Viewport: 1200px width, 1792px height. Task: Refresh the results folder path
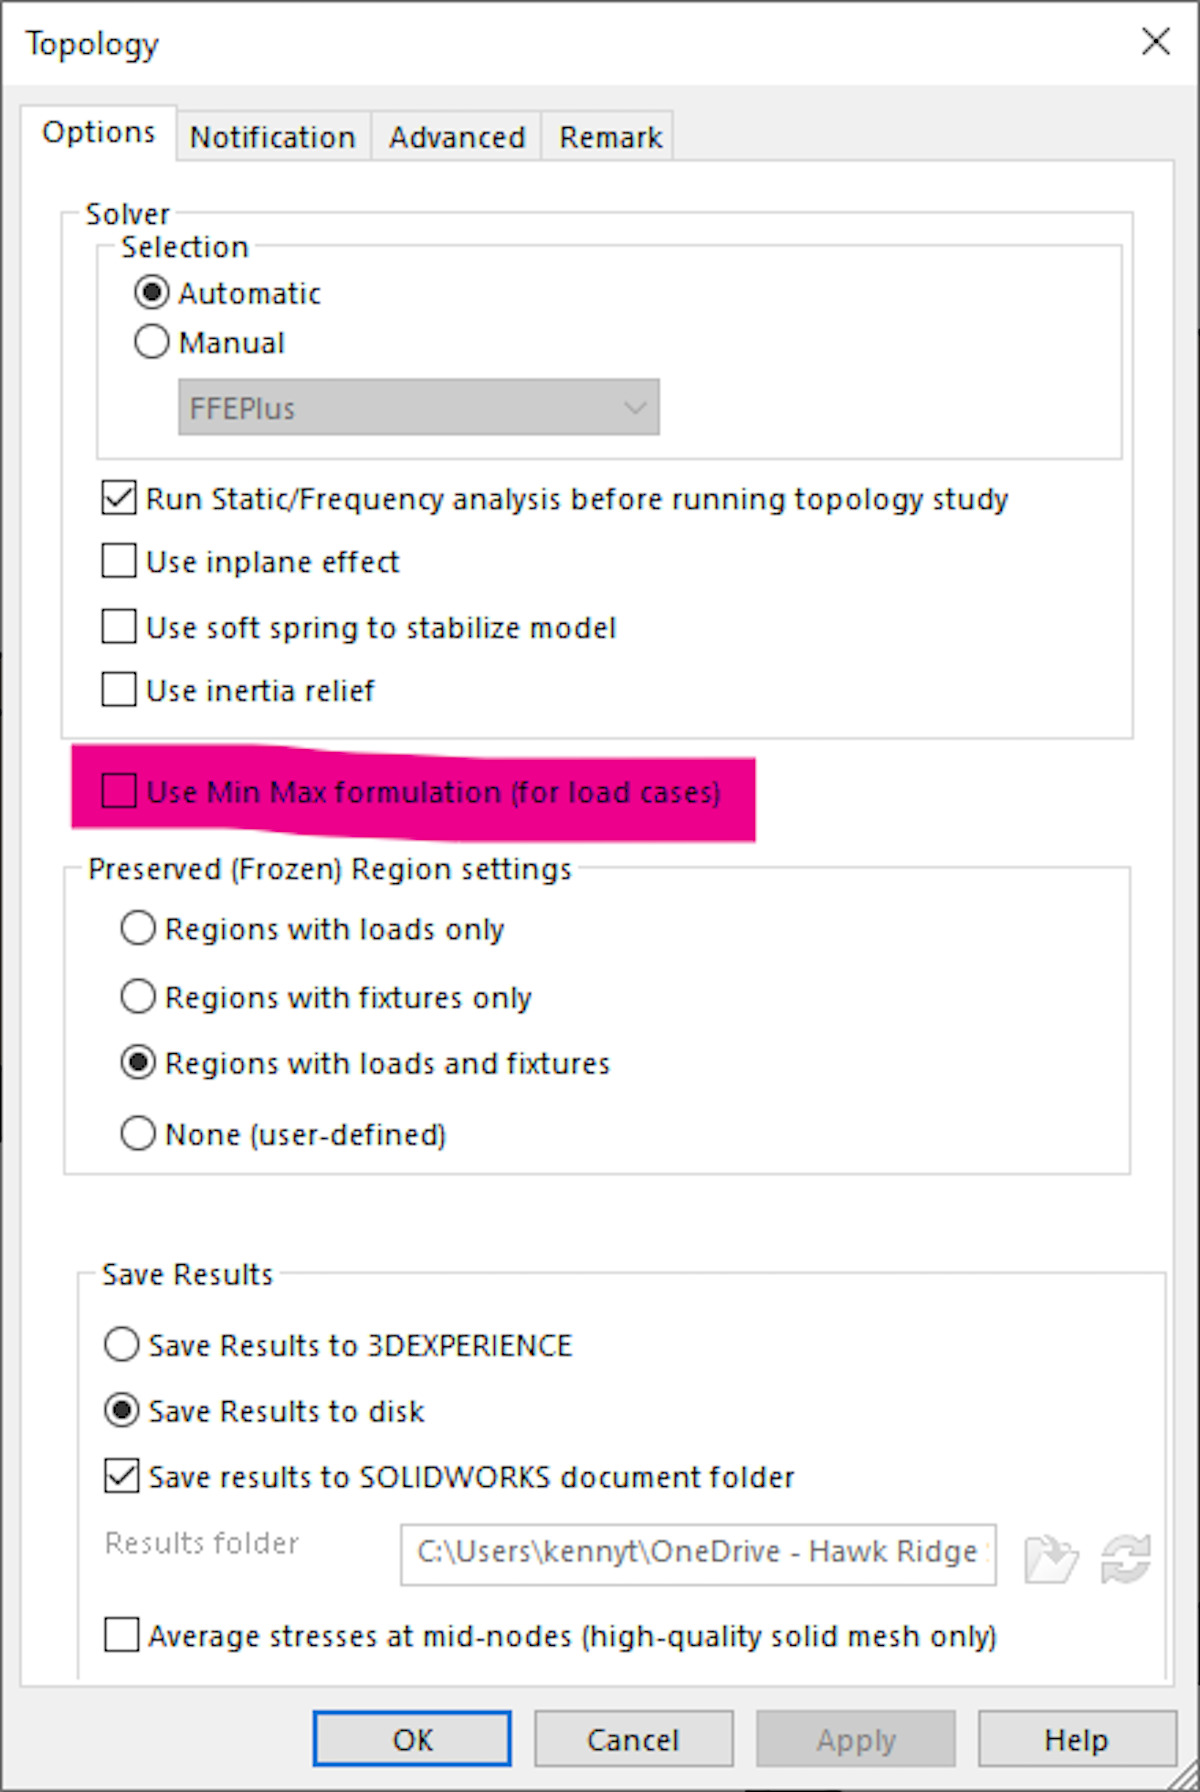pyautogui.click(x=1128, y=1556)
